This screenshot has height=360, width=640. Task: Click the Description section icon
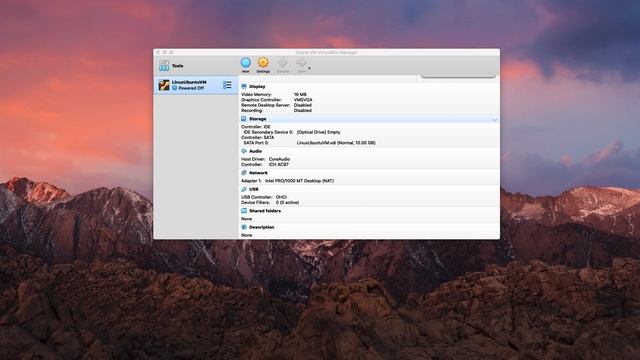coord(244,227)
